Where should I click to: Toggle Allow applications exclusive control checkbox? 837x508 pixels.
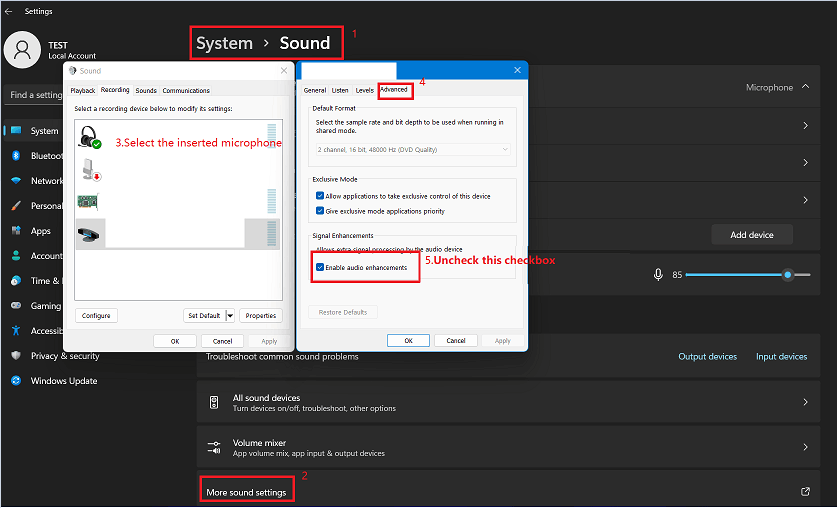coord(320,196)
